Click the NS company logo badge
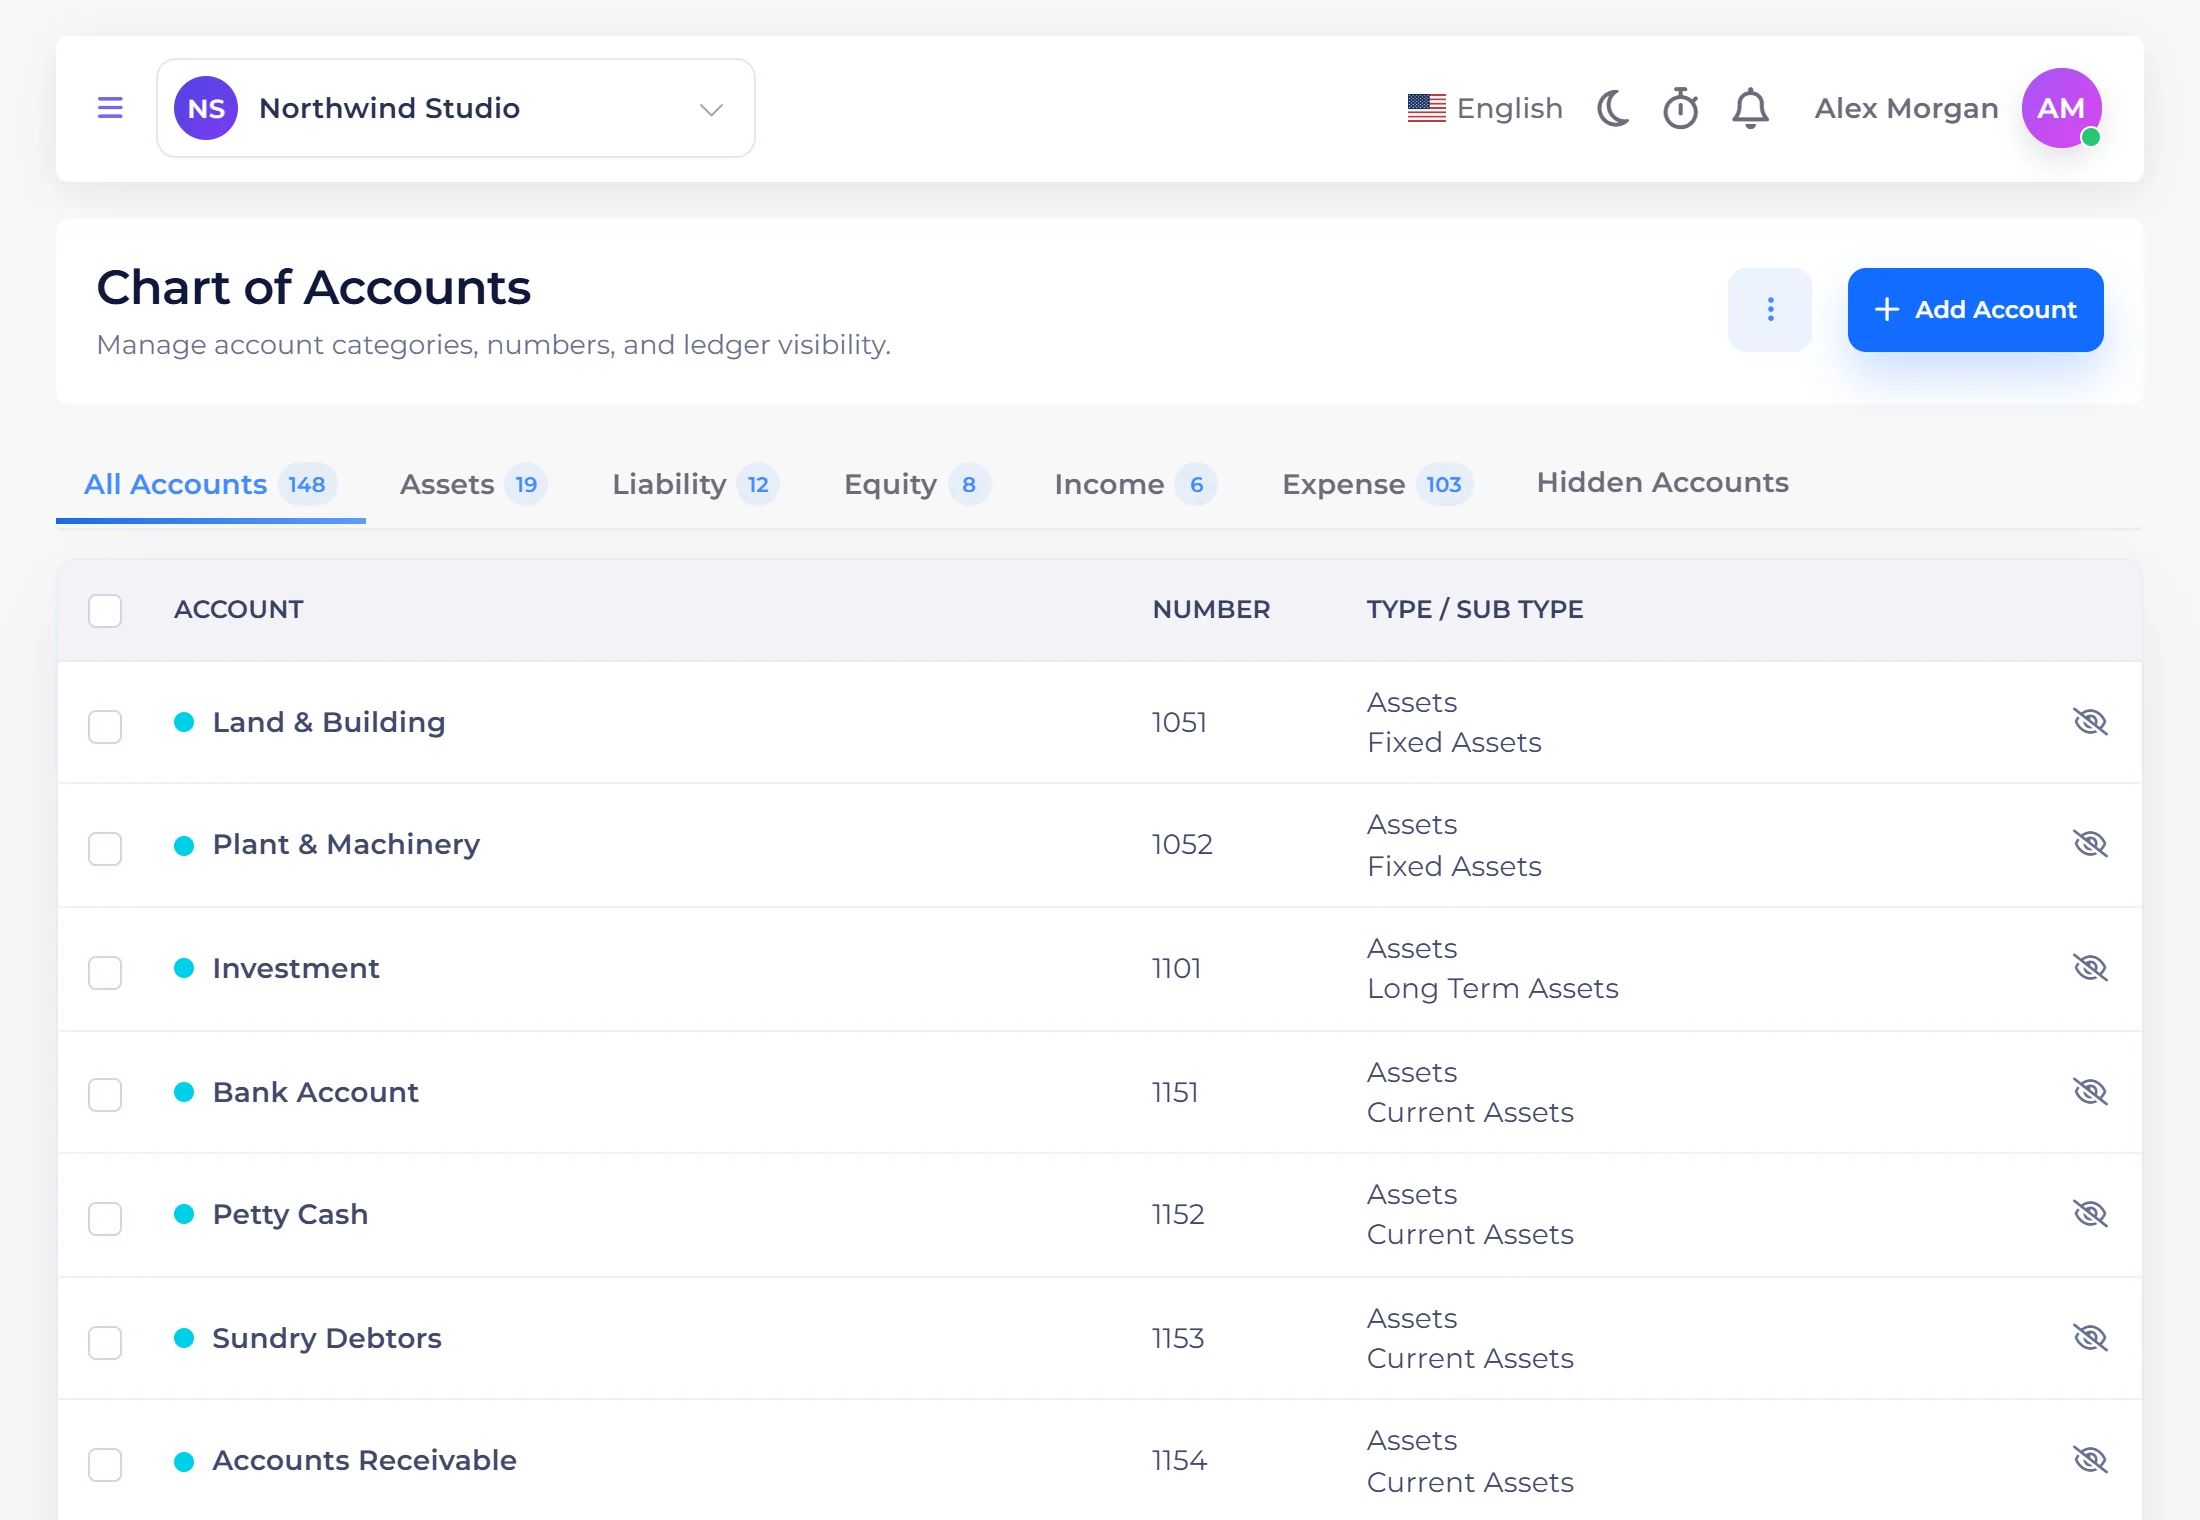The width and height of the screenshot is (2200, 1520). 206,108
